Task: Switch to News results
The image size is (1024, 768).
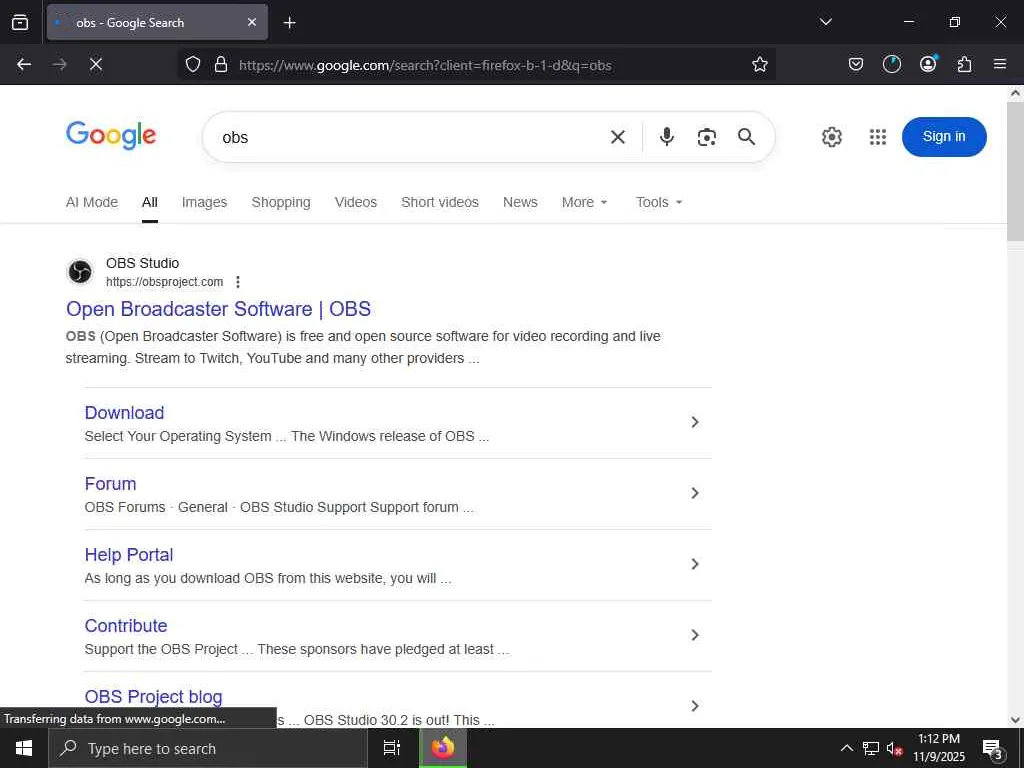Action: [x=520, y=202]
